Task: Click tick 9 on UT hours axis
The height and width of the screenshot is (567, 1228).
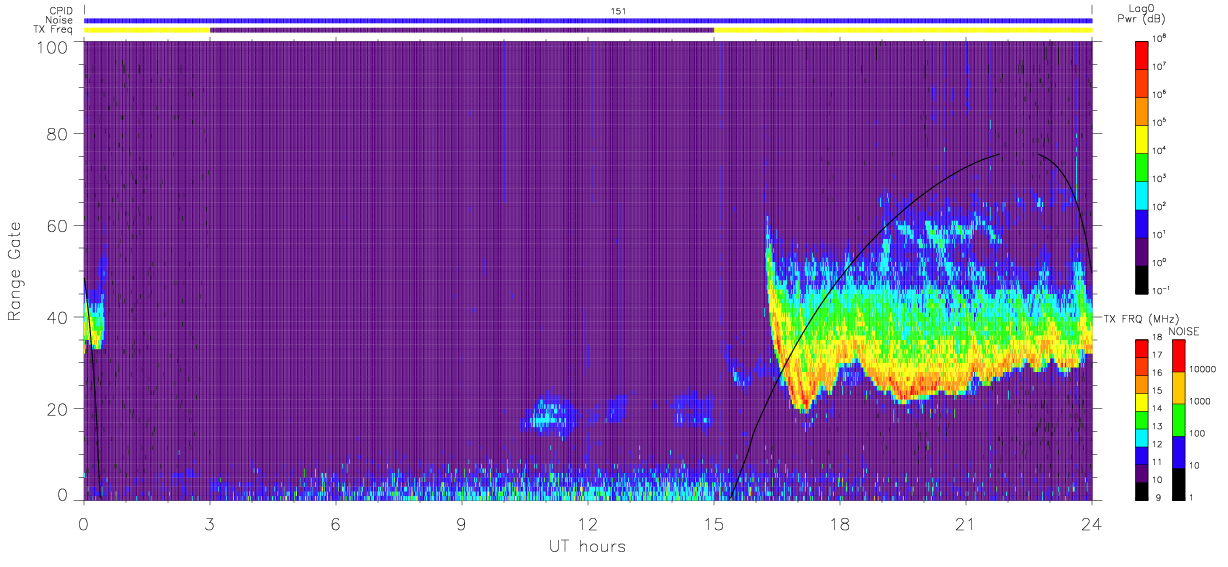Action: (x=462, y=524)
